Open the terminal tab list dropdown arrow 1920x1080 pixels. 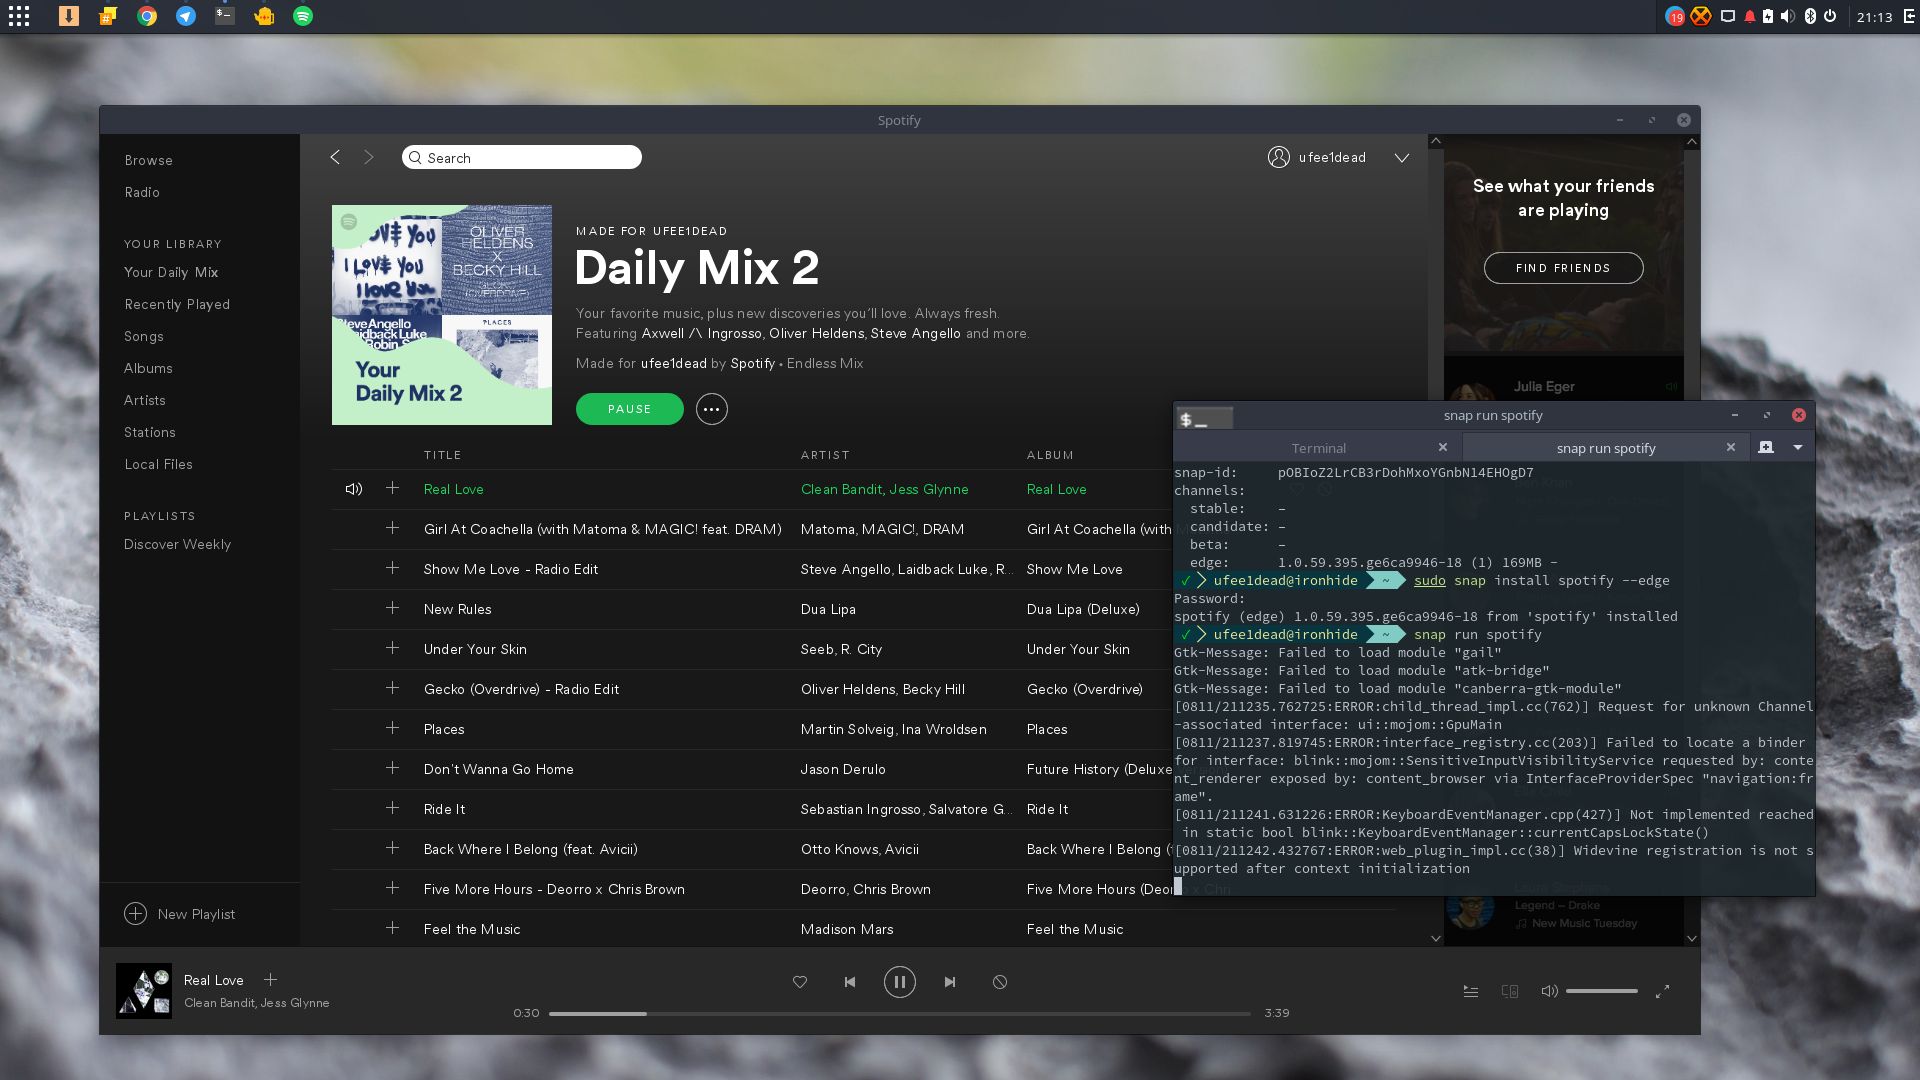[x=1798, y=447]
